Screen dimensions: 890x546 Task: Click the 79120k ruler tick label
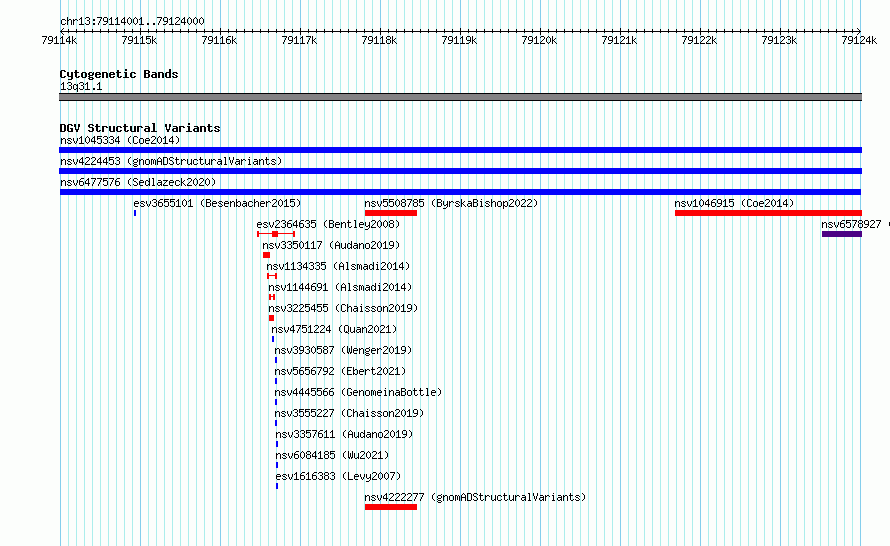pos(539,40)
